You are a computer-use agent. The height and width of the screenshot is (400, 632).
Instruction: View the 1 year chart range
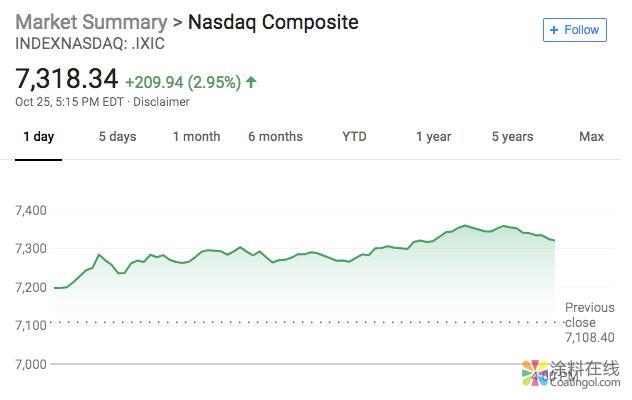[433, 137]
